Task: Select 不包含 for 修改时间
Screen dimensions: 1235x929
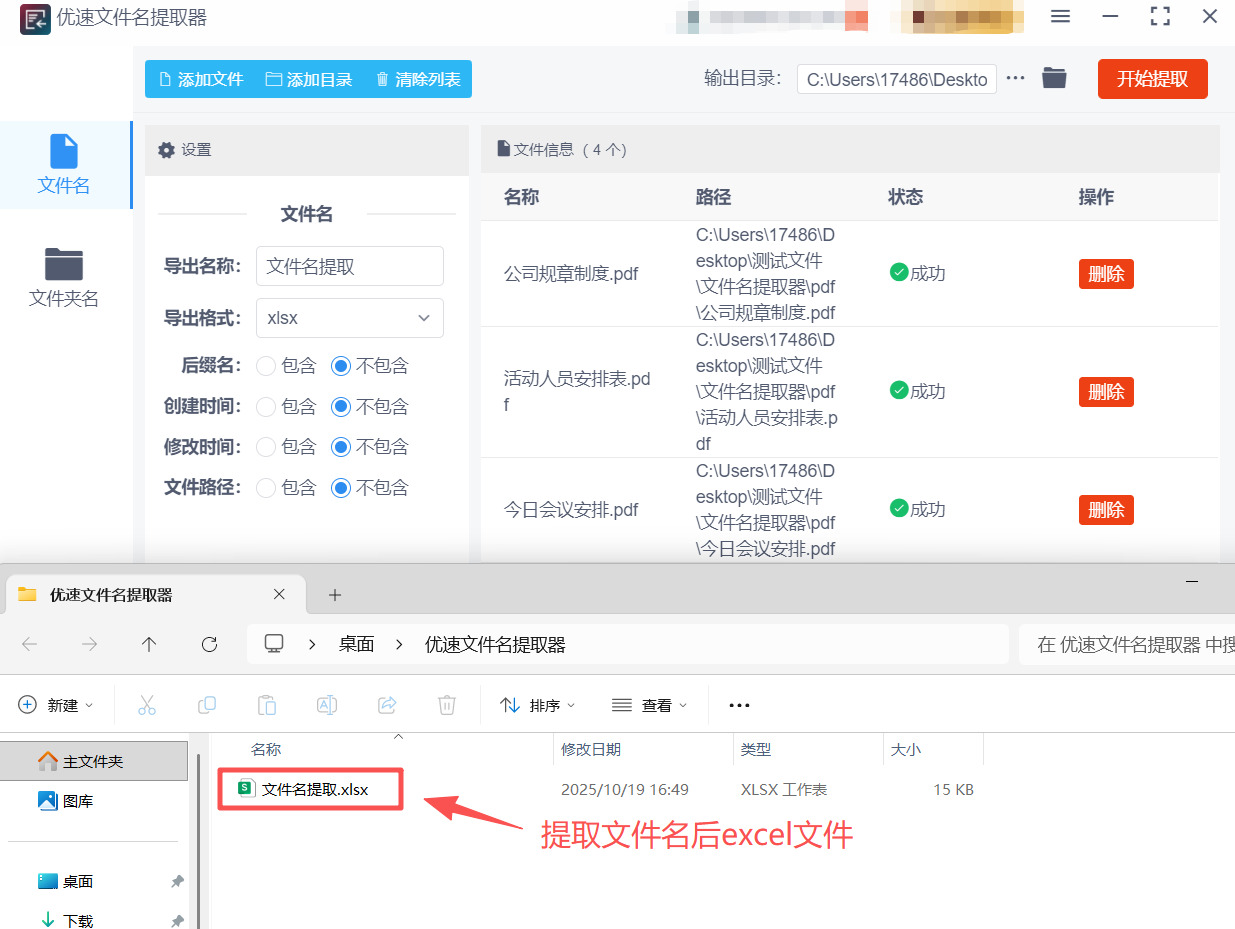Action: click(370, 447)
